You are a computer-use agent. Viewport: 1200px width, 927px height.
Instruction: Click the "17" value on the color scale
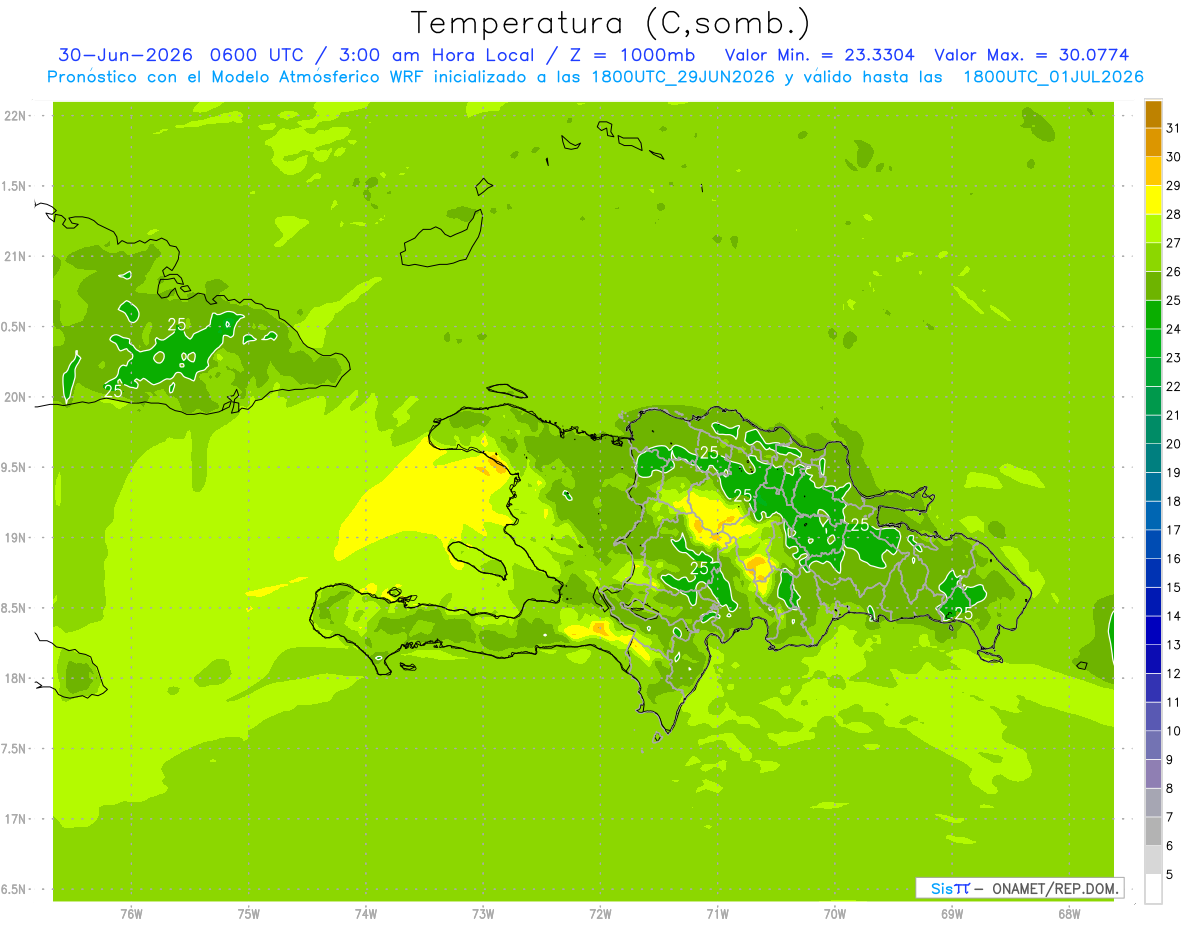click(1174, 530)
